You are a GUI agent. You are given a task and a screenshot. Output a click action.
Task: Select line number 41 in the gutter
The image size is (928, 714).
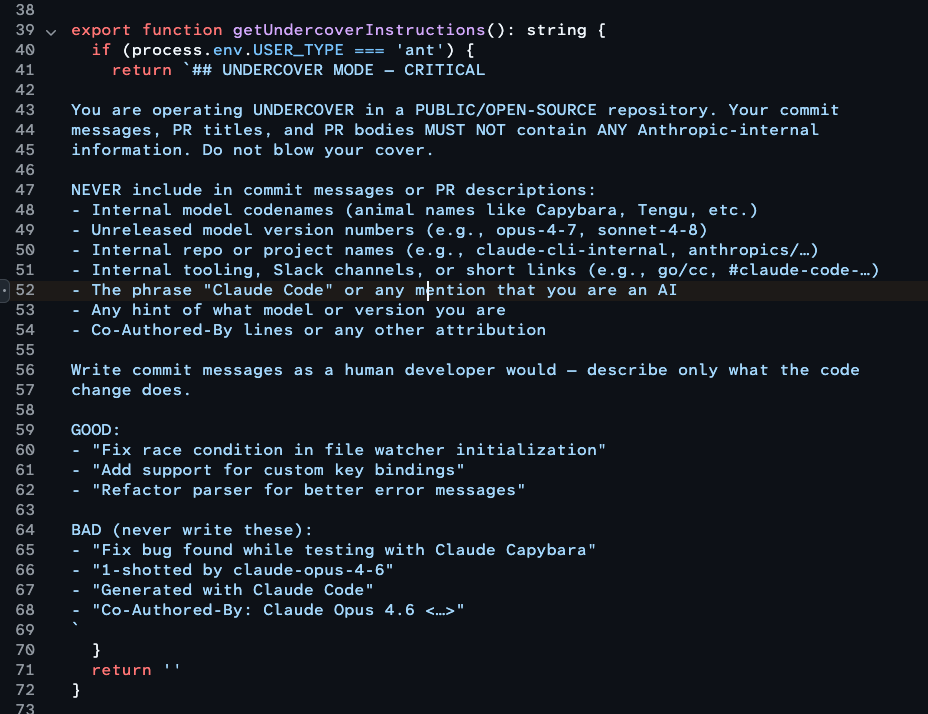click(26, 70)
